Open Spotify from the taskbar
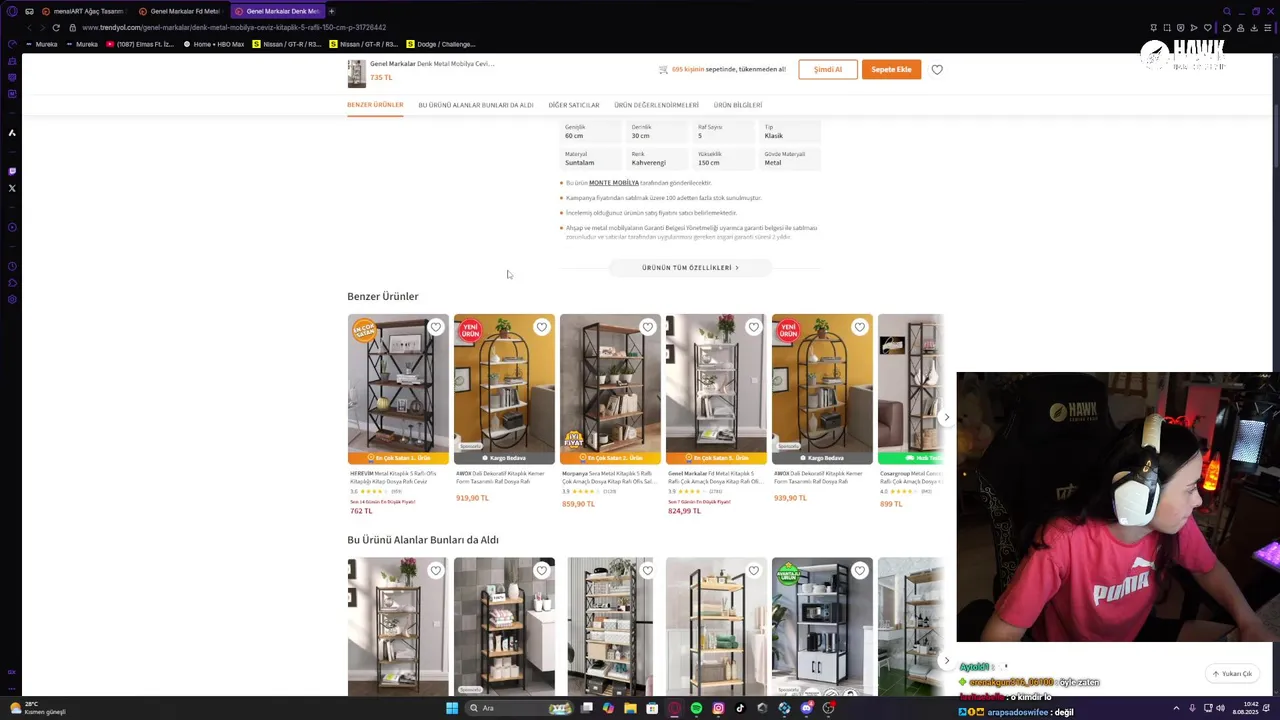This screenshot has height=720, width=1280. (696, 708)
